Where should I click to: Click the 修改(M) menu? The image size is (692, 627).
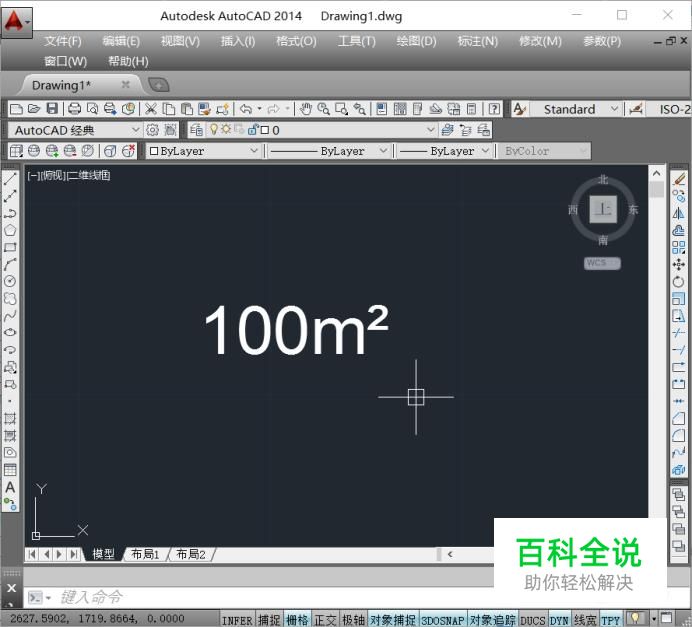coord(540,41)
